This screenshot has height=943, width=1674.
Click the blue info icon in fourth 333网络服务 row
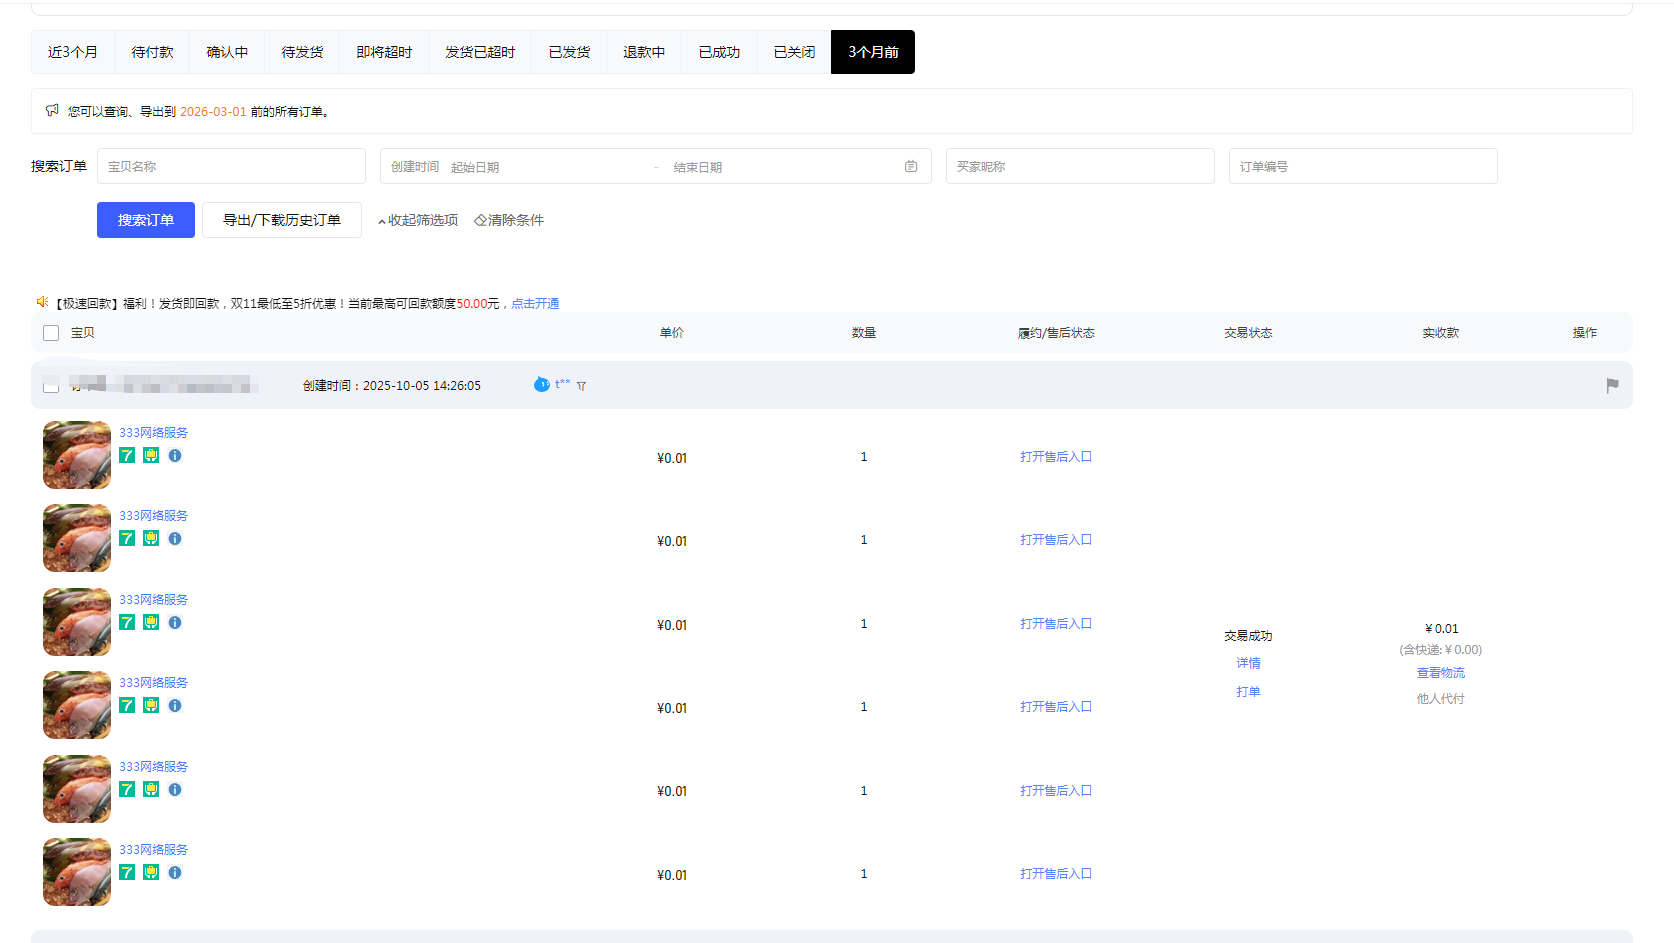(x=175, y=705)
